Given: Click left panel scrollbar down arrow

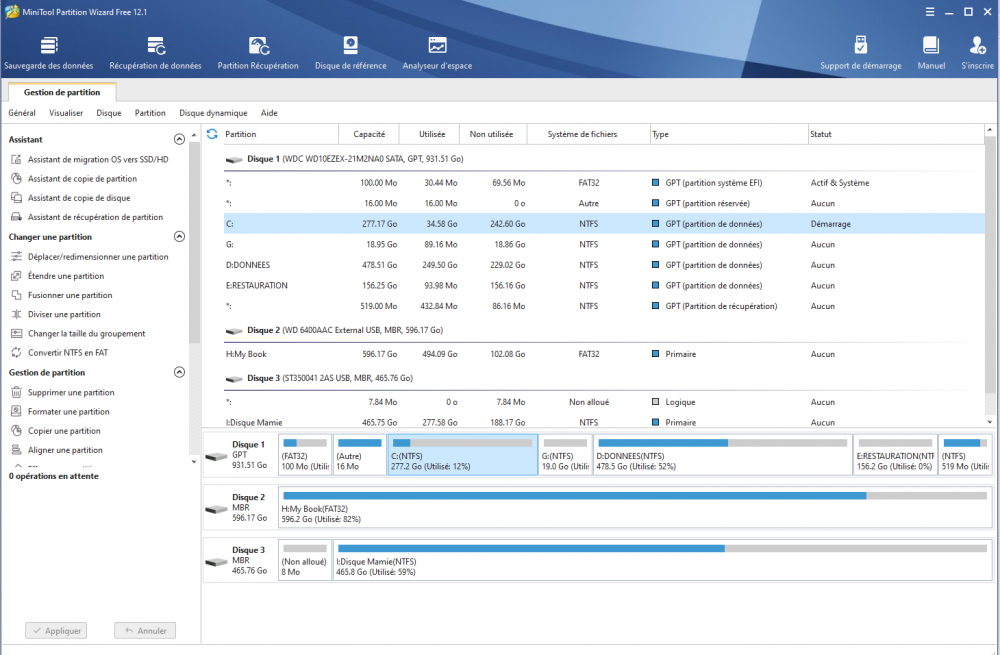Looking at the screenshot, I should click(194, 462).
